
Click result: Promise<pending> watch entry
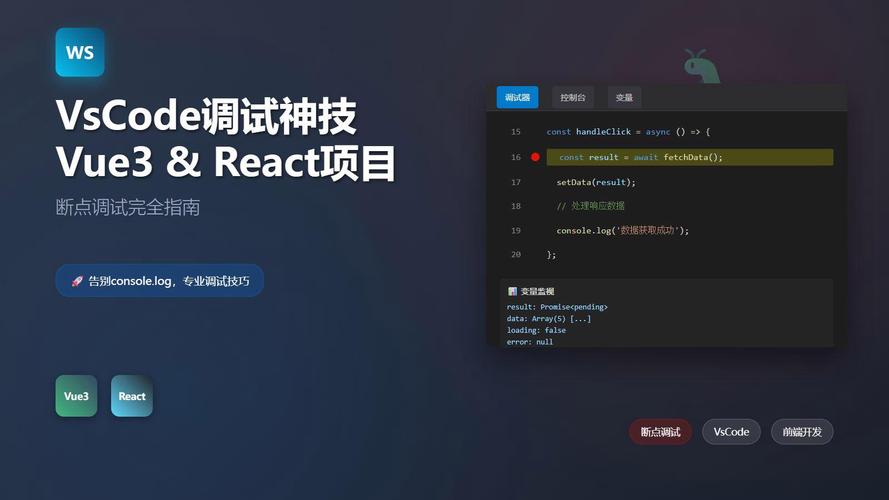tap(557, 307)
